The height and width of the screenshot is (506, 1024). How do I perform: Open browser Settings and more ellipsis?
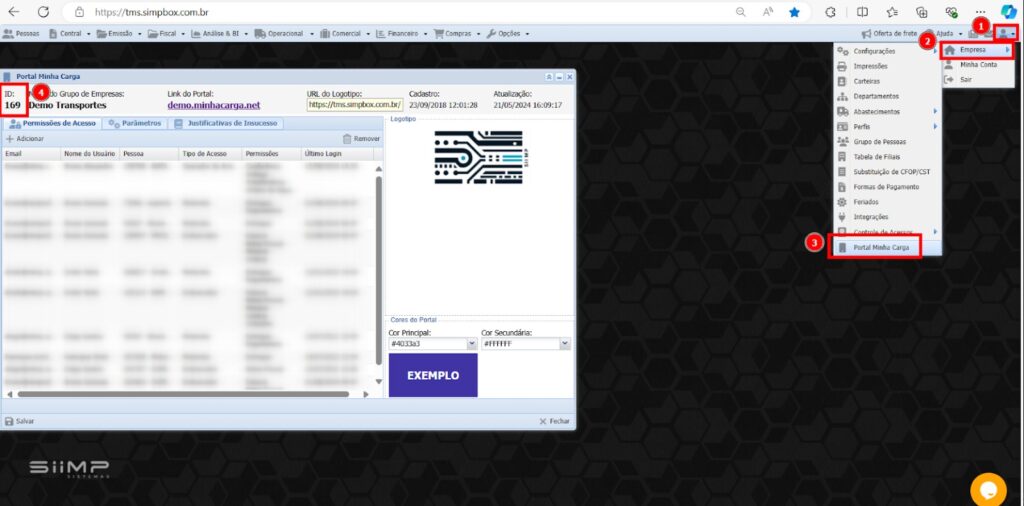[x=980, y=12]
